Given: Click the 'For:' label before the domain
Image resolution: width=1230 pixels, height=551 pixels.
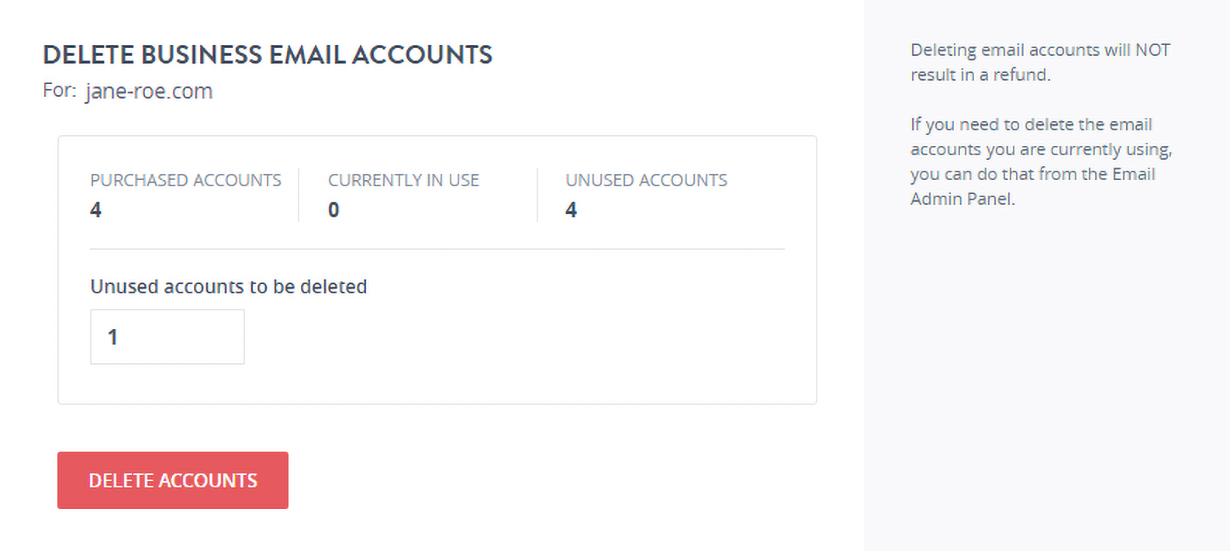Looking at the screenshot, I should pyautogui.click(x=59, y=92).
